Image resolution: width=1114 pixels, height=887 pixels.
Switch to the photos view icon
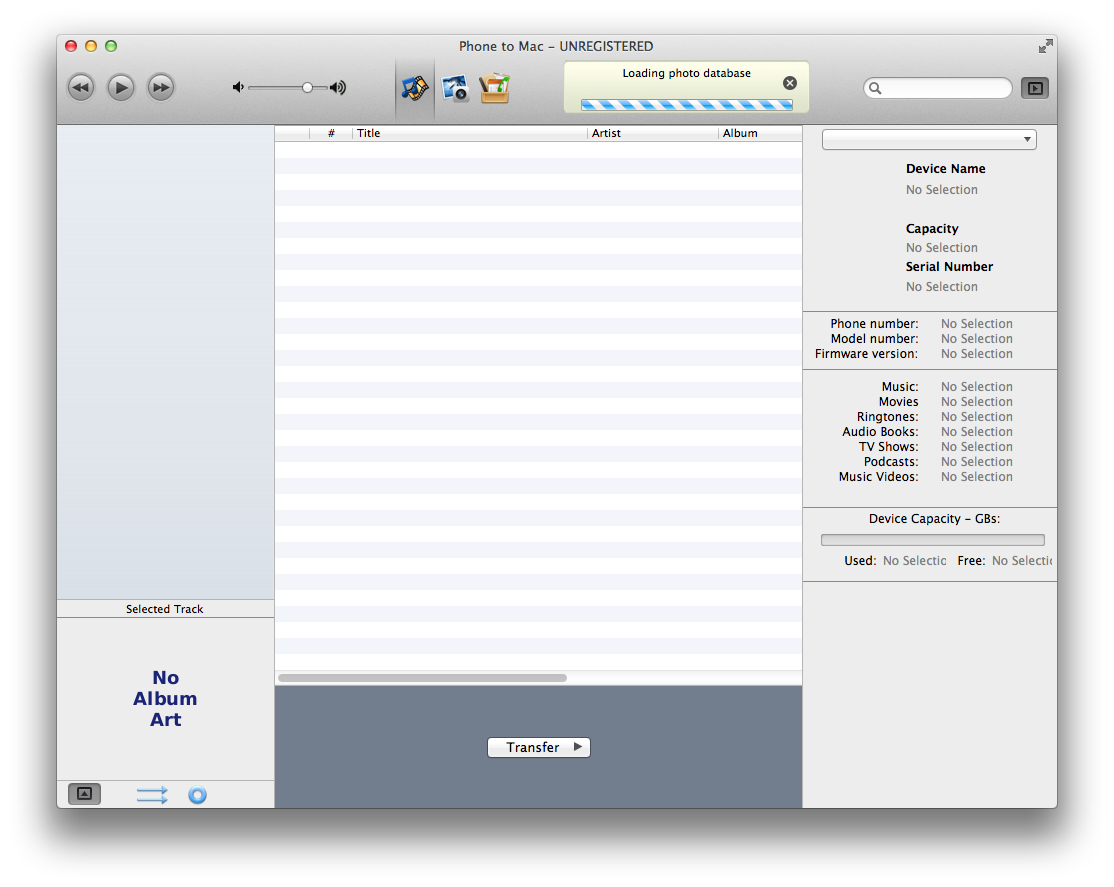click(x=456, y=88)
